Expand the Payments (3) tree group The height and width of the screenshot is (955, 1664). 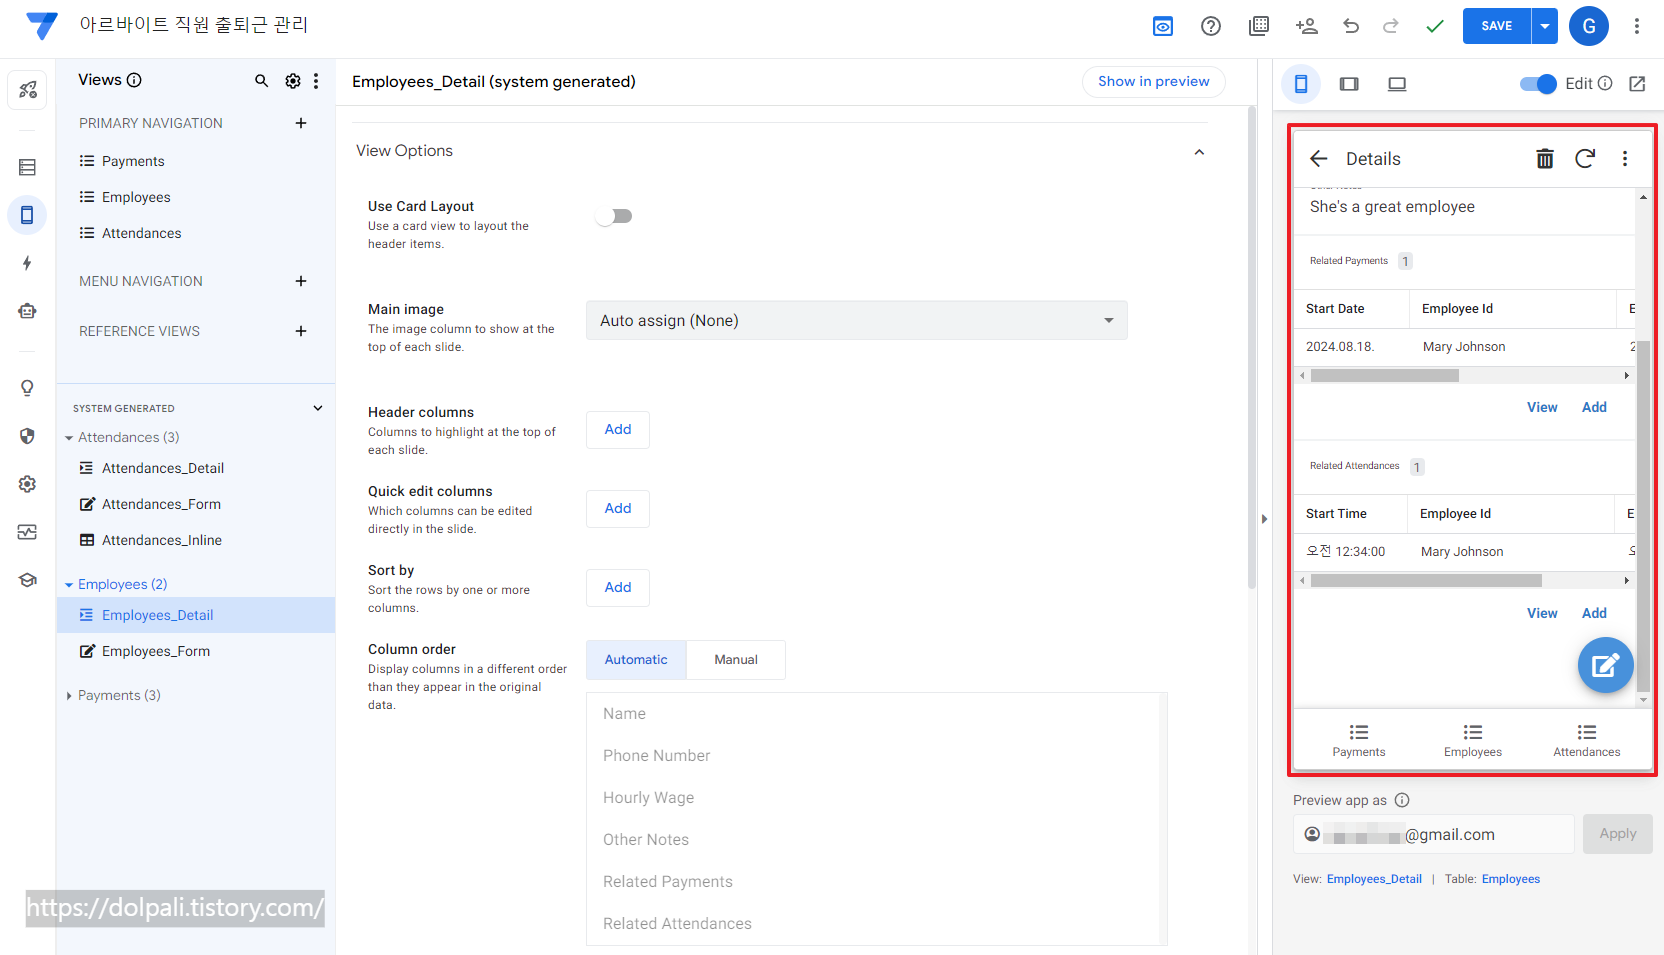coord(69,696)
